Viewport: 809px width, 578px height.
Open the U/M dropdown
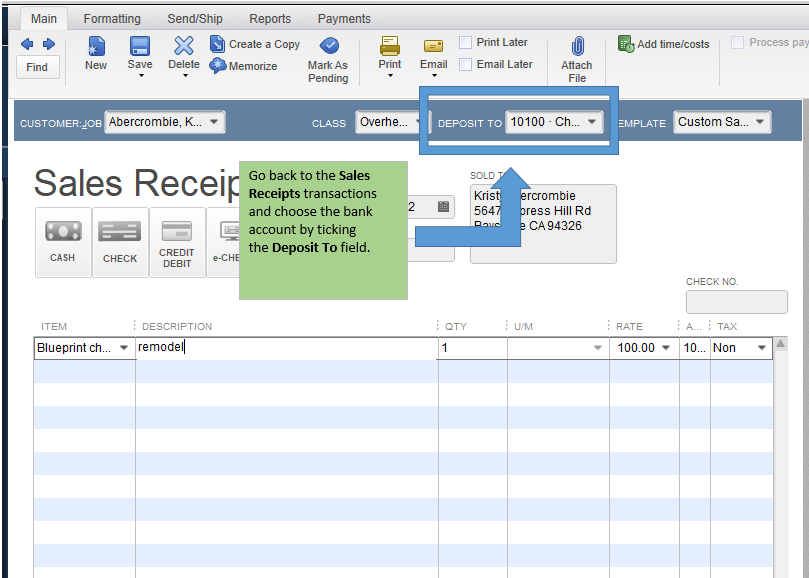click(x=597, y=348)
